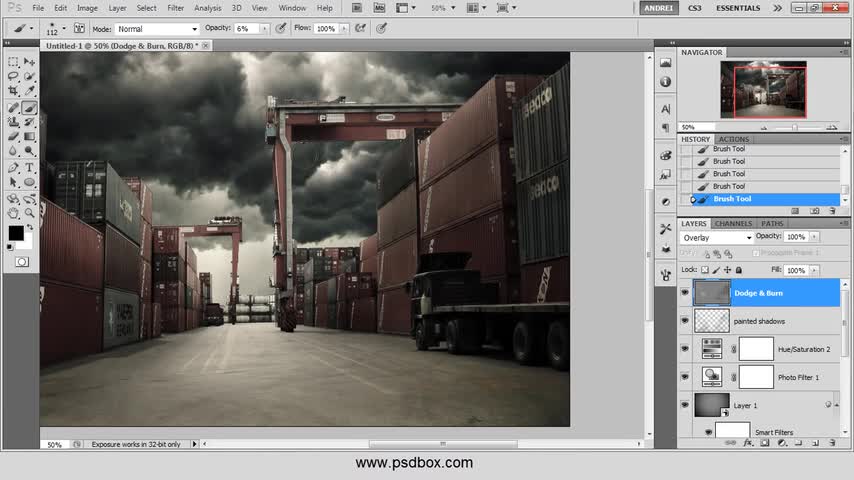Hide the Photo Filter 1 layer

[685, 377]
